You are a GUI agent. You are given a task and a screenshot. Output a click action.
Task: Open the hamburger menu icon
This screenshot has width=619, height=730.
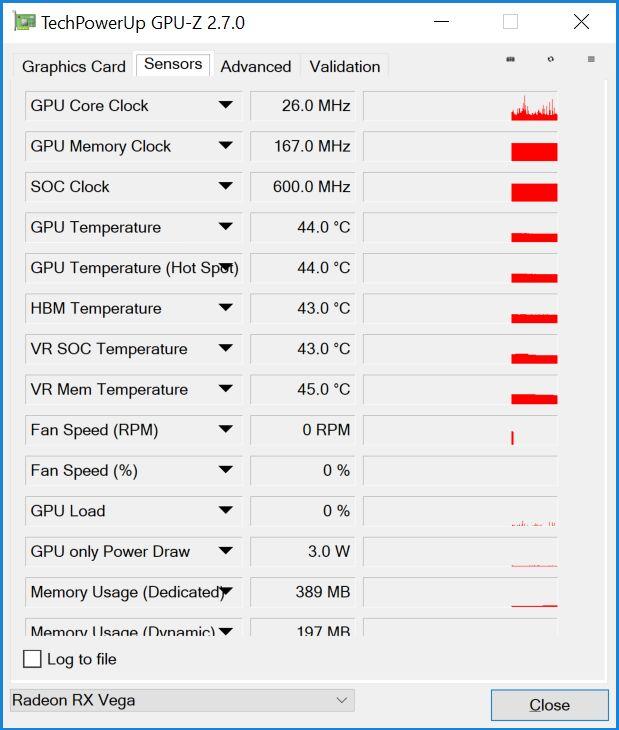pos(591,59)
